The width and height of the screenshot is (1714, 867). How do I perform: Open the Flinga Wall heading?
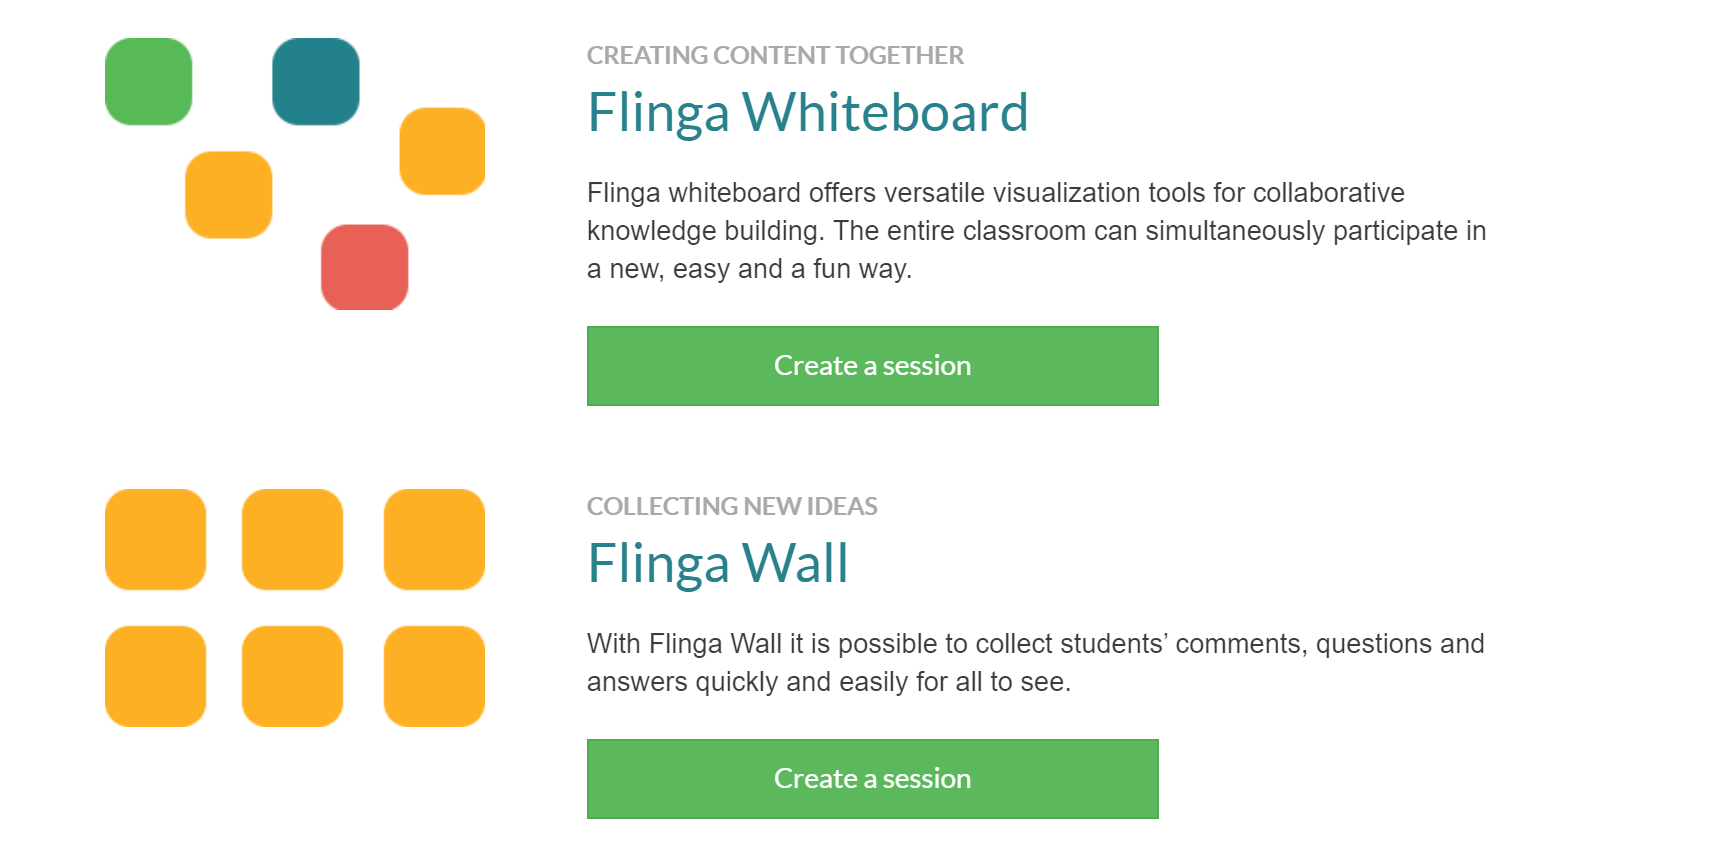[718, 563]
